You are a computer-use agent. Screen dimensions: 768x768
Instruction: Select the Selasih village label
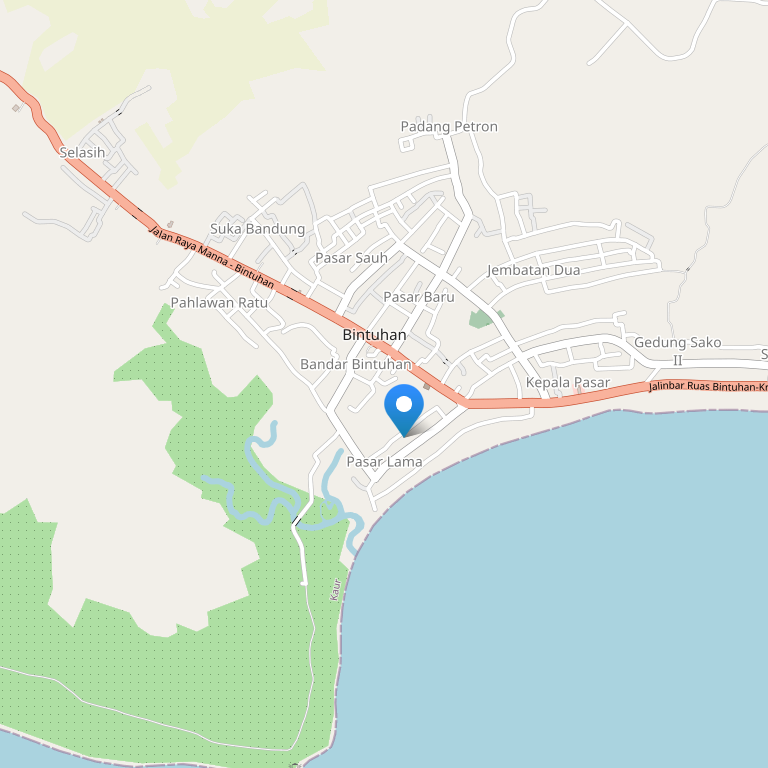82,152
